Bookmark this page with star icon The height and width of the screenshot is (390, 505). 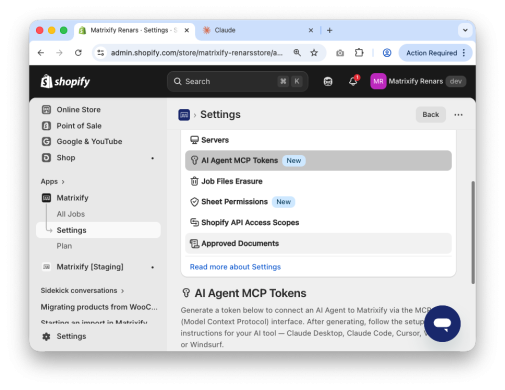tap(314, 53)
